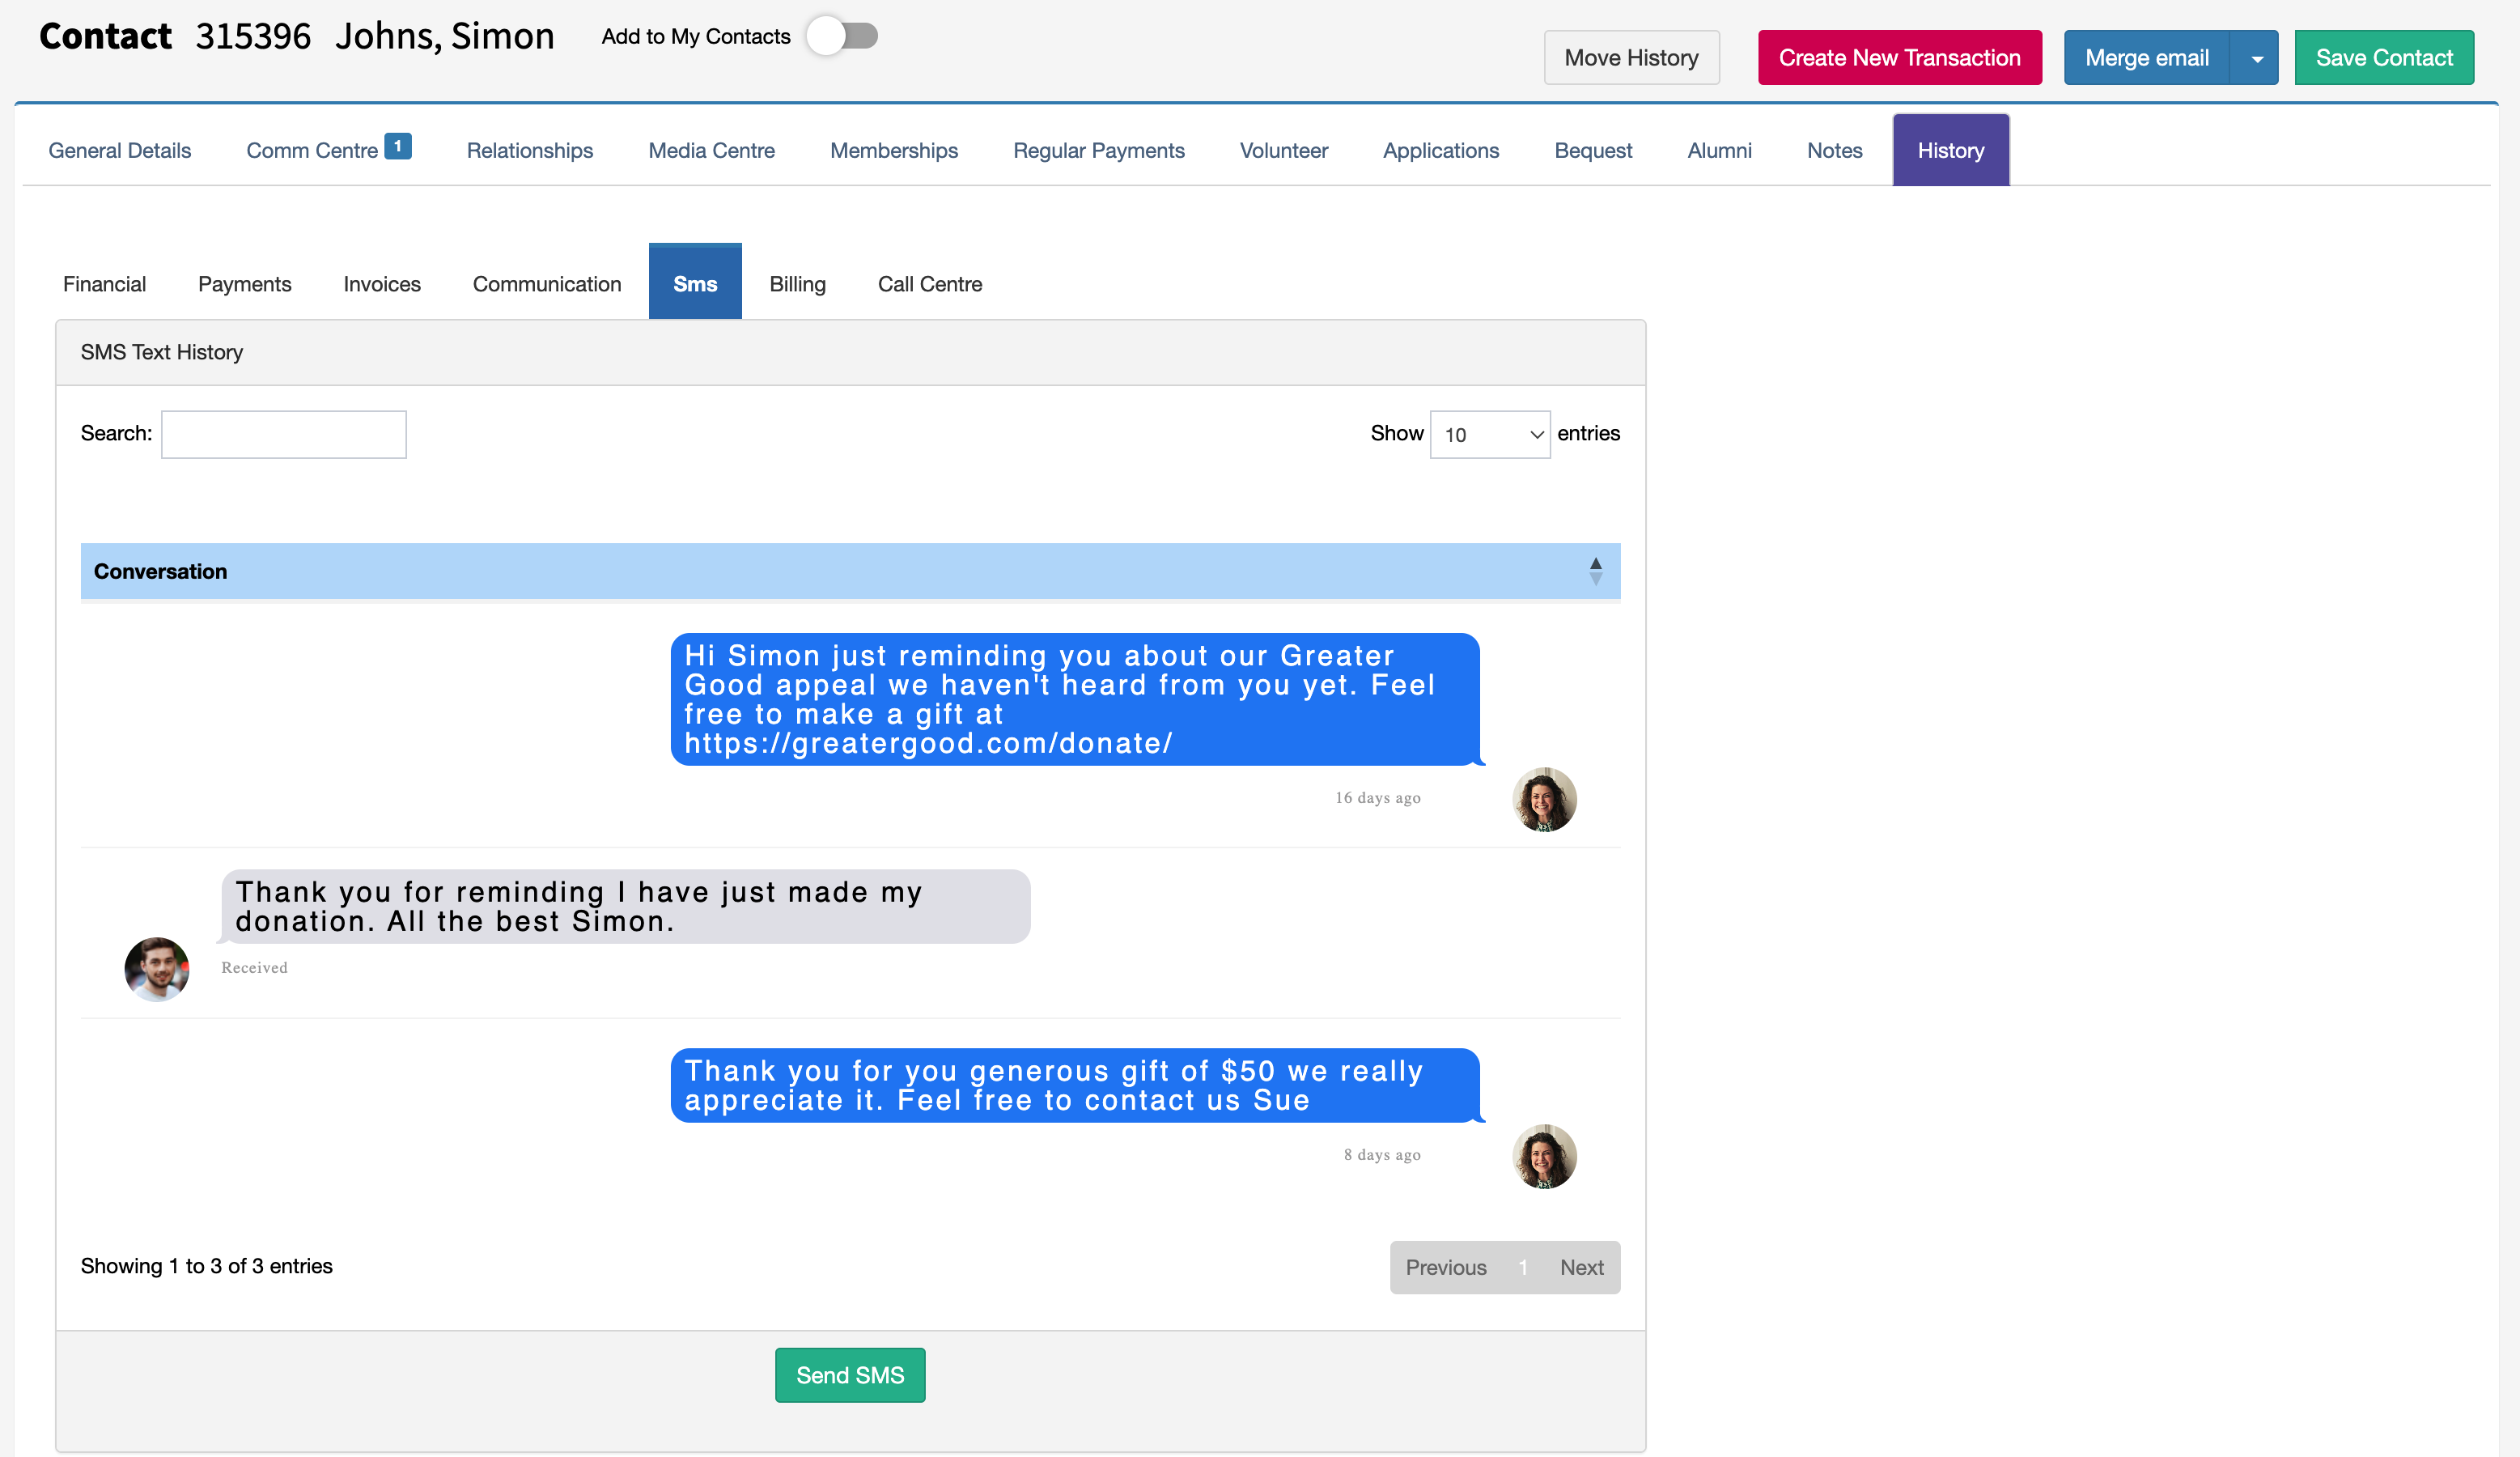Click the Merge email button
Viewport: 2520px width, 1457px height.
pos(2146,58)
